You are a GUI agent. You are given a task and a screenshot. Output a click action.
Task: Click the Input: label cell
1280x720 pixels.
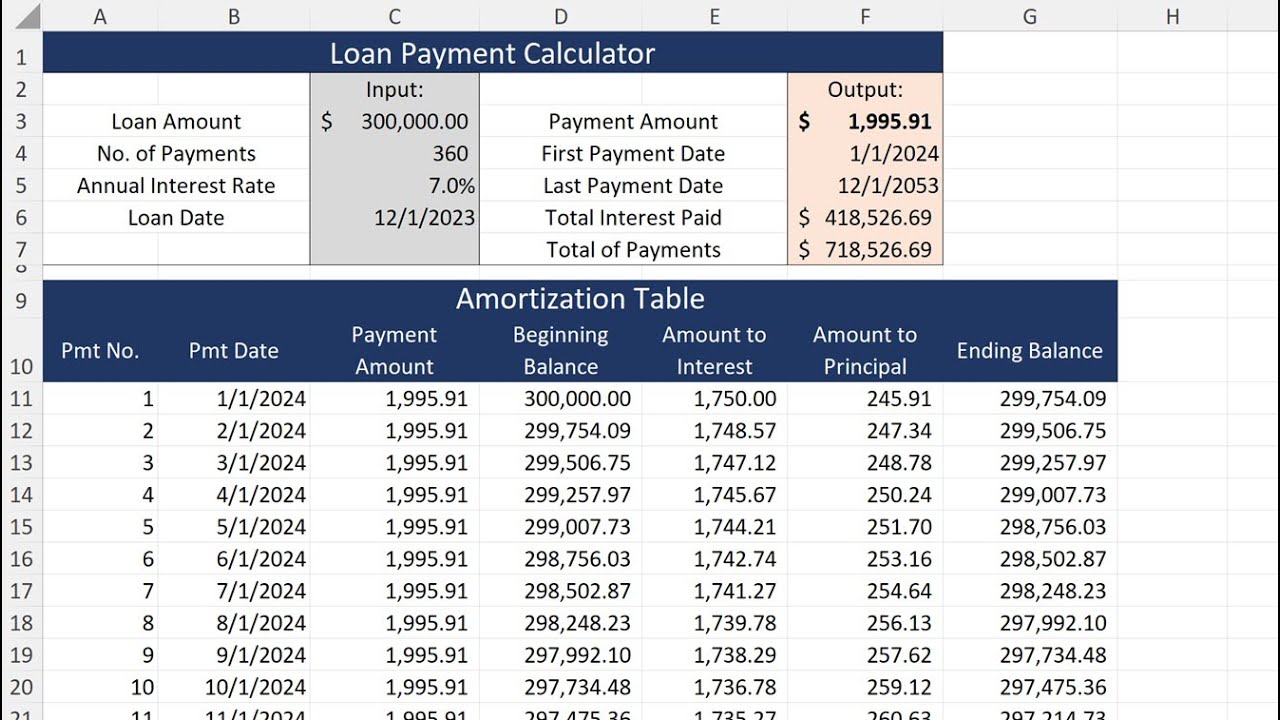click(x=395, y=89)
